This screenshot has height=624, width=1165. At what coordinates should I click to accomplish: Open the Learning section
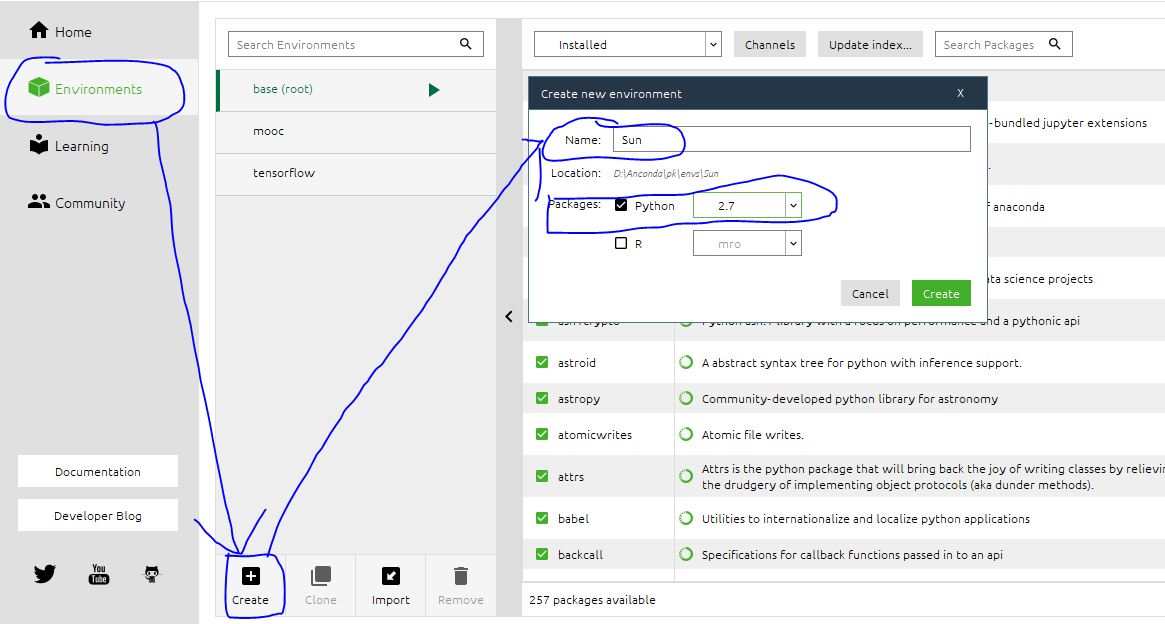tap(68, 146)
